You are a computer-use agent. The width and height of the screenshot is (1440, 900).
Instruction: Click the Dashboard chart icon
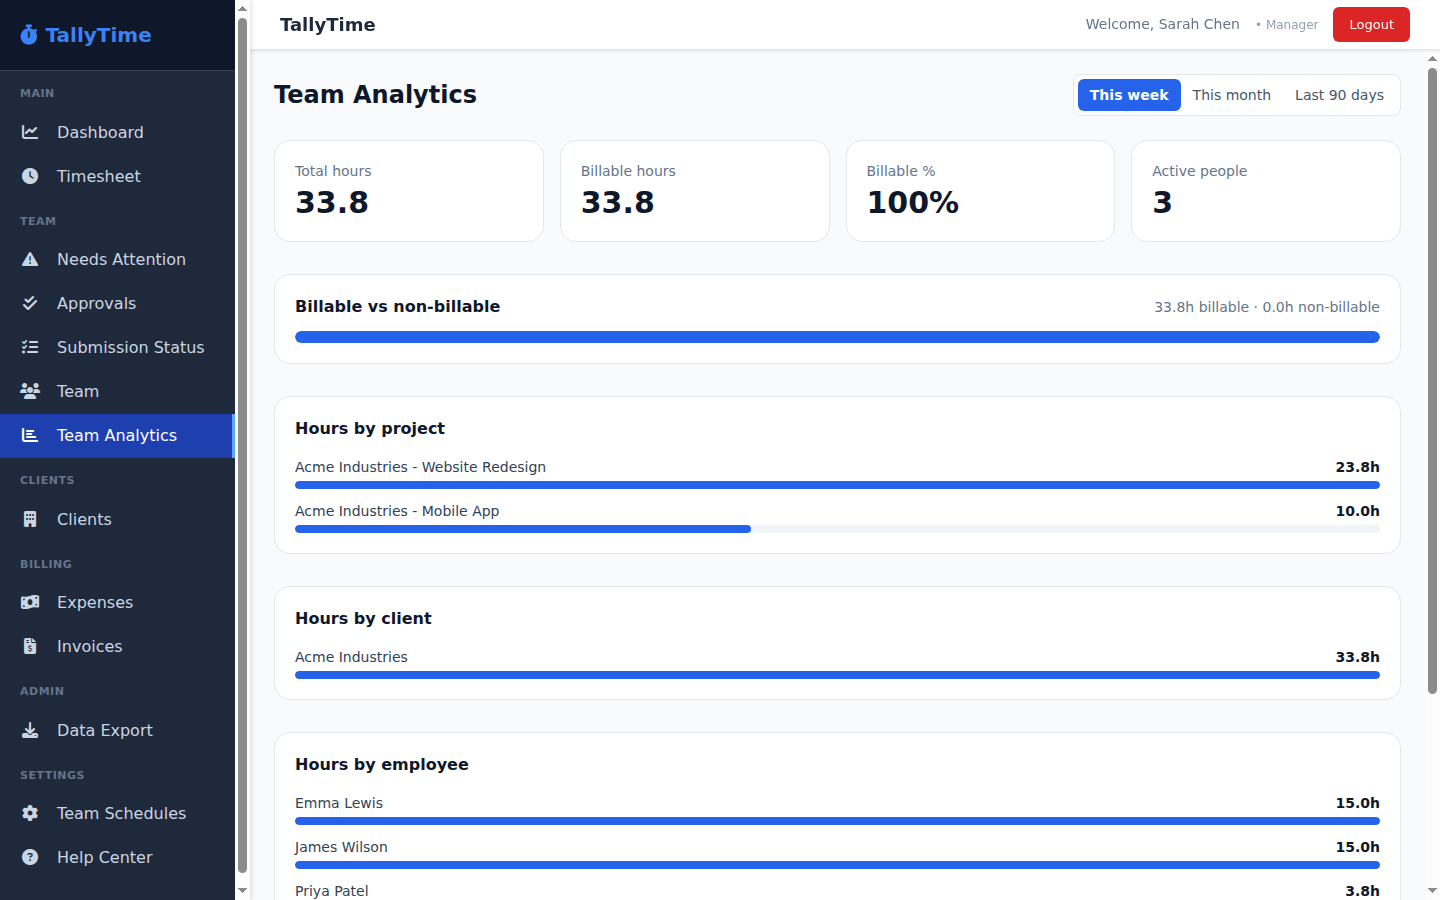click(30, 132)
